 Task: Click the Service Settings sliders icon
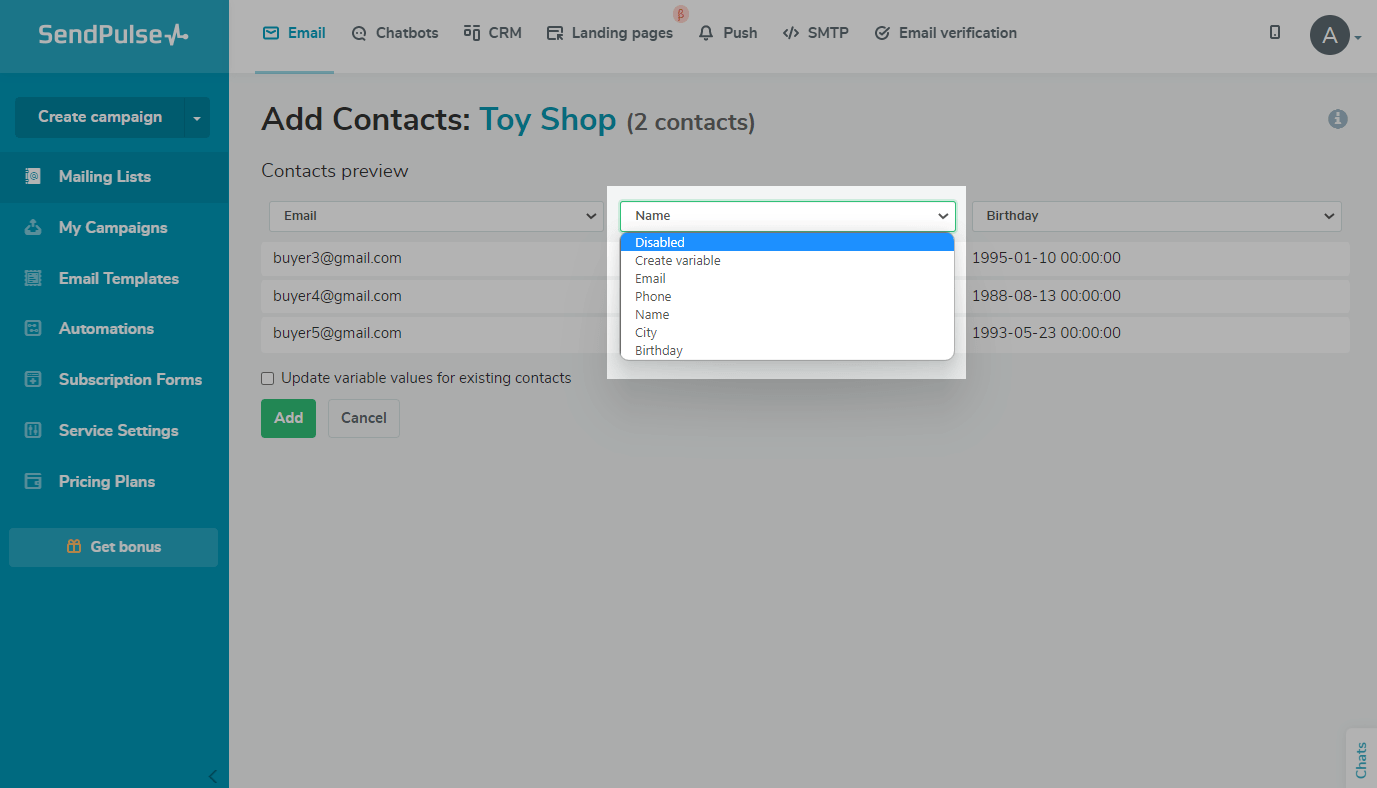click(33, 430)
